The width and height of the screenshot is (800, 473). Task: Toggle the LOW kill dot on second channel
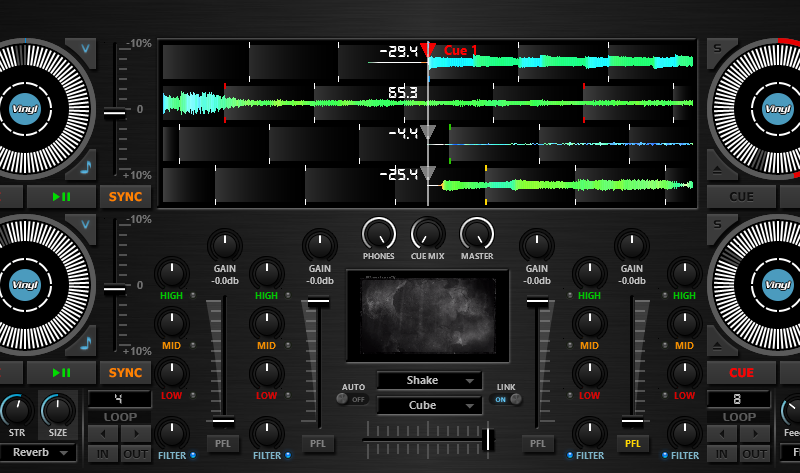click(288, 395)
